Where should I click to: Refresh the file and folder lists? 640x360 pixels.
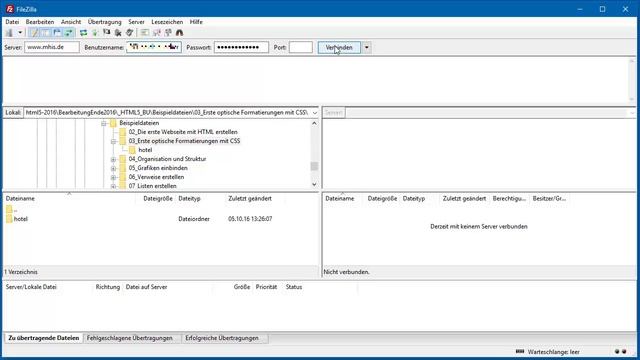83,33
